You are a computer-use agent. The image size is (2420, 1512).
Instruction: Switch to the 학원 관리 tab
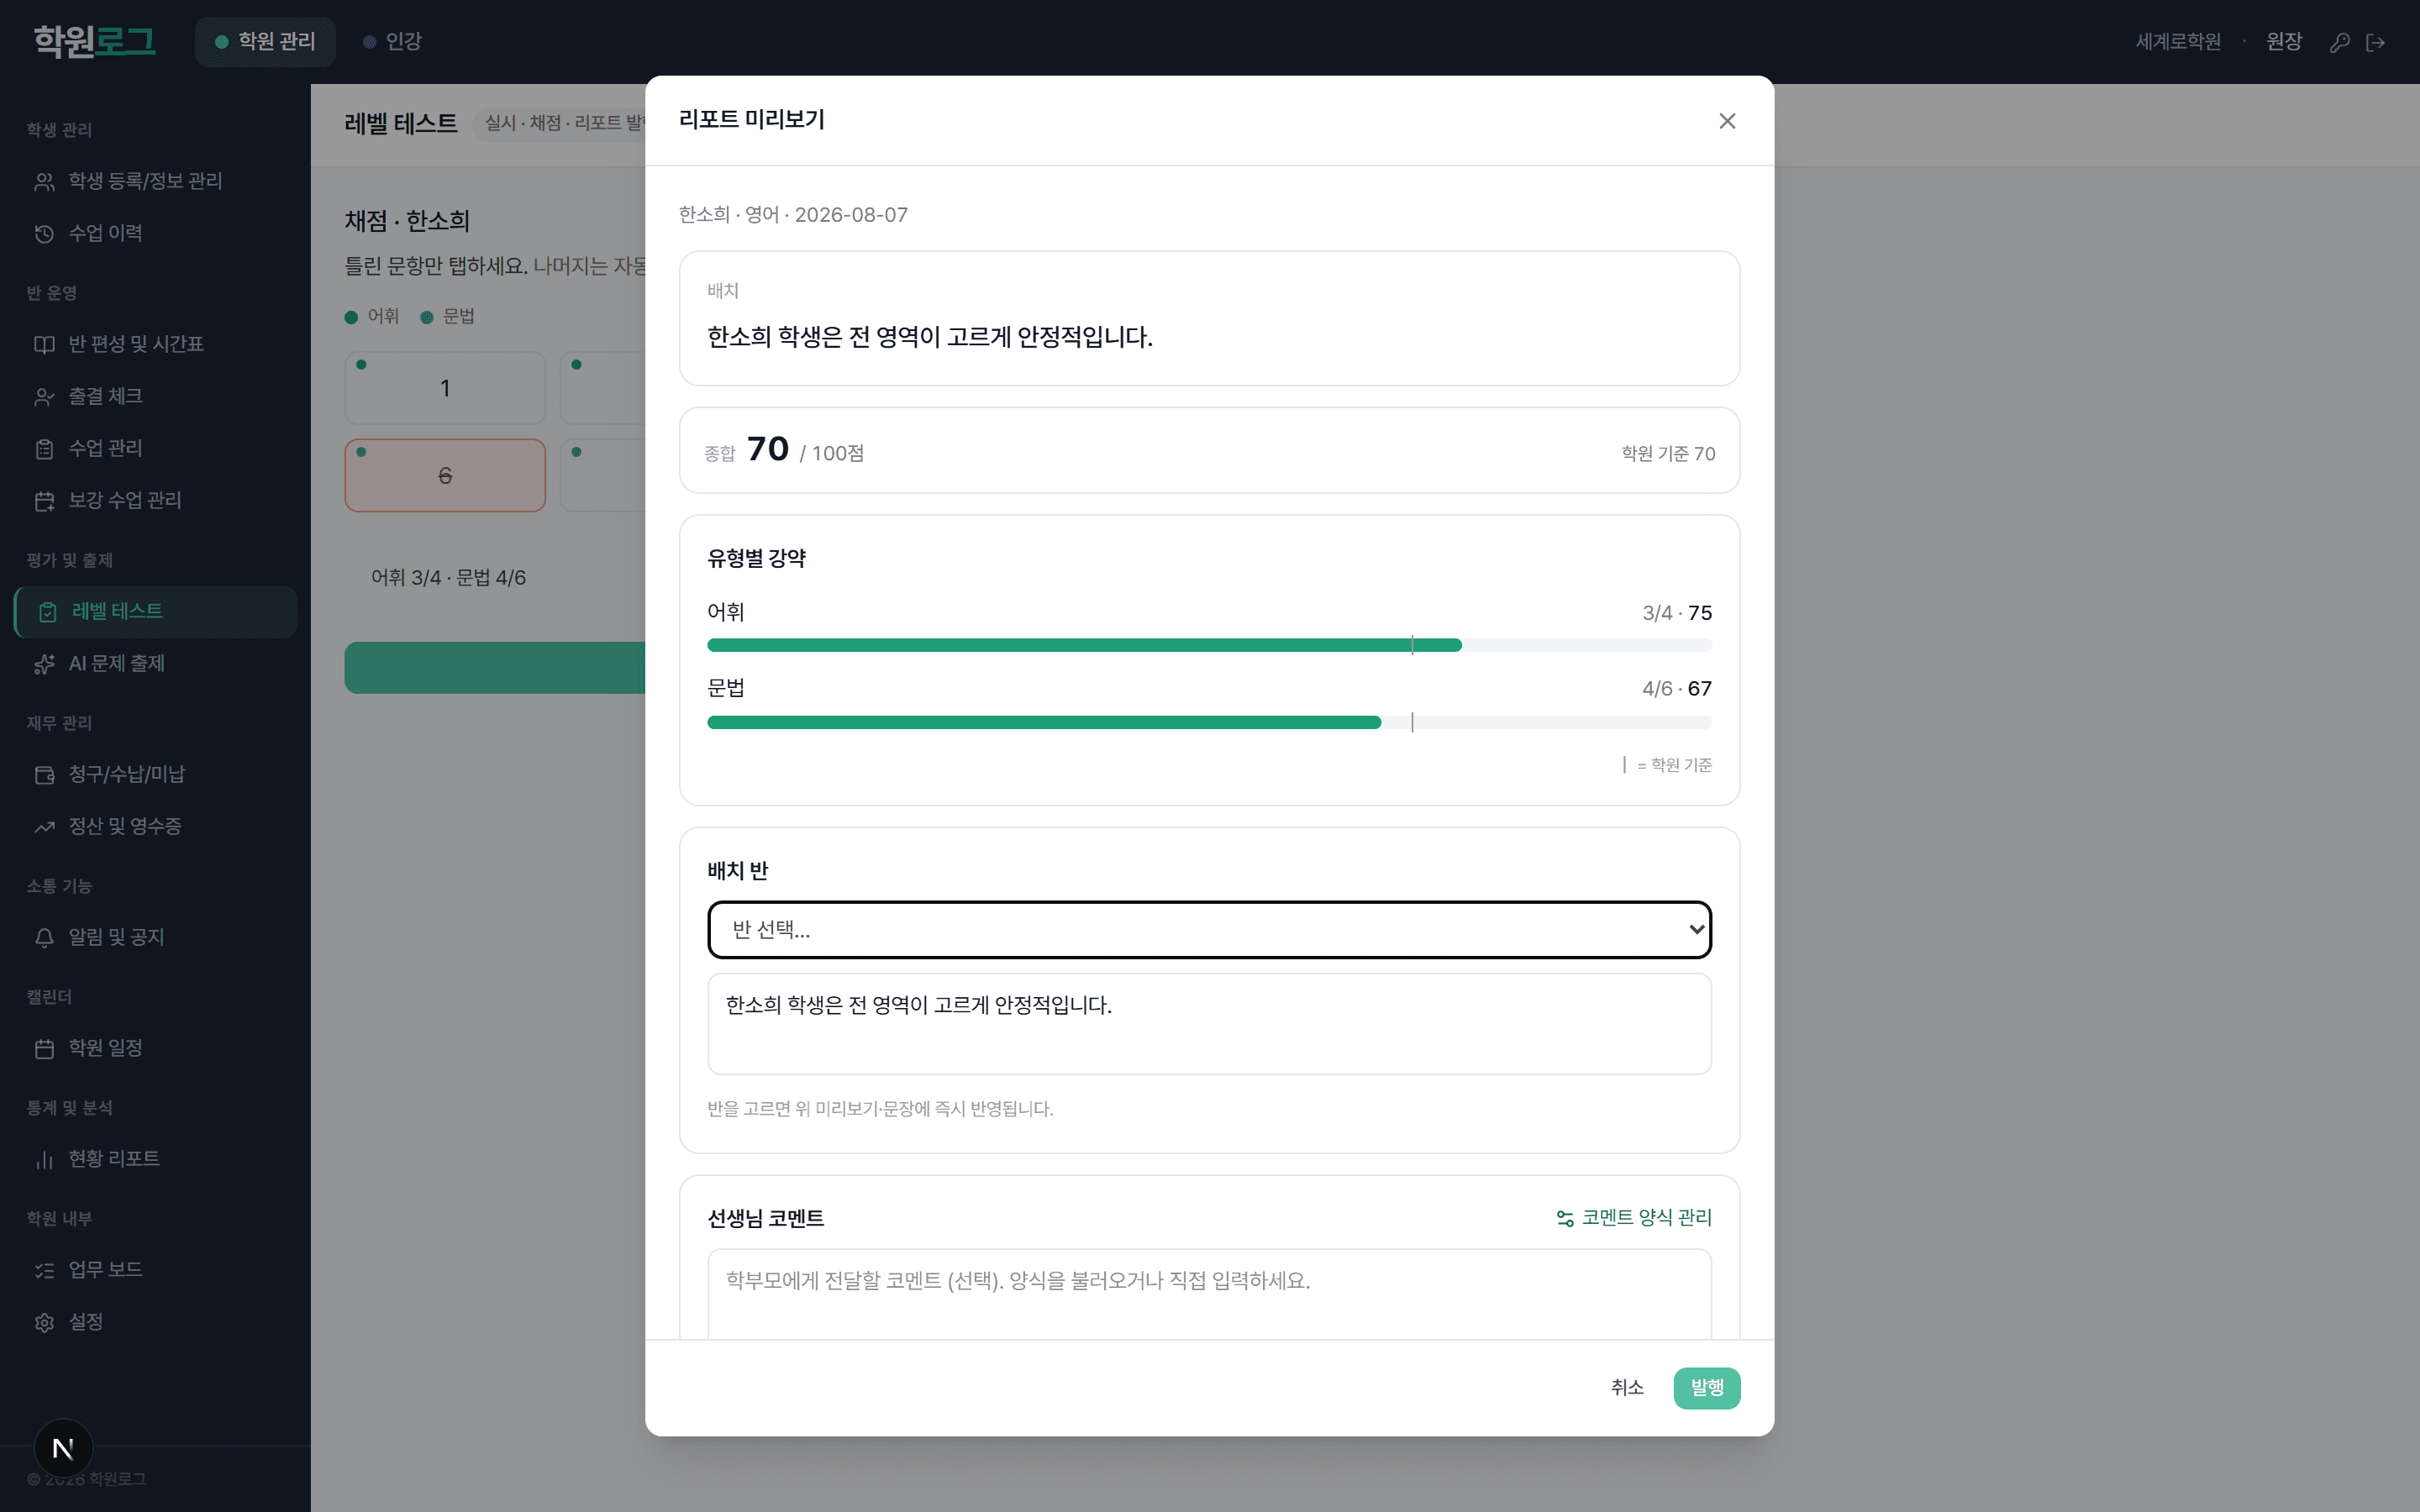pos(265,41)
